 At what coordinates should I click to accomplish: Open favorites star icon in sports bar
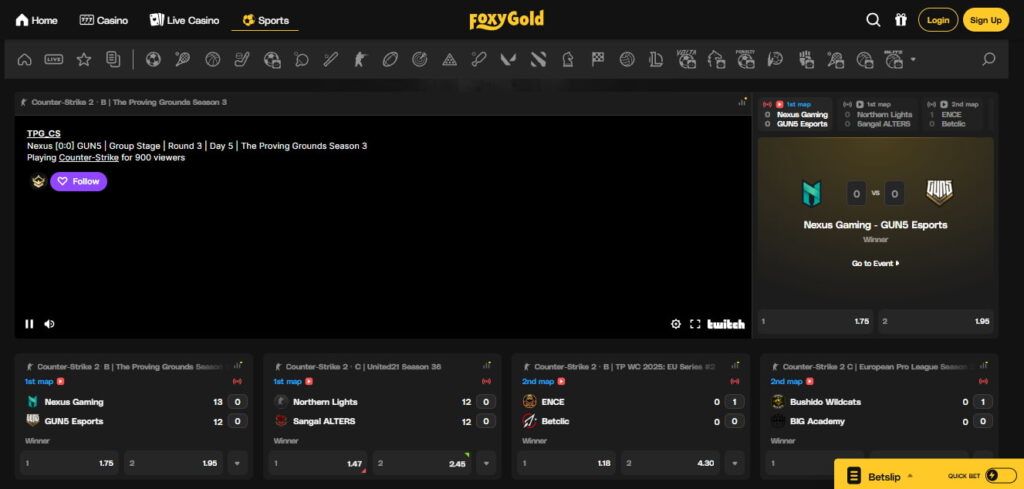[84, 59]
